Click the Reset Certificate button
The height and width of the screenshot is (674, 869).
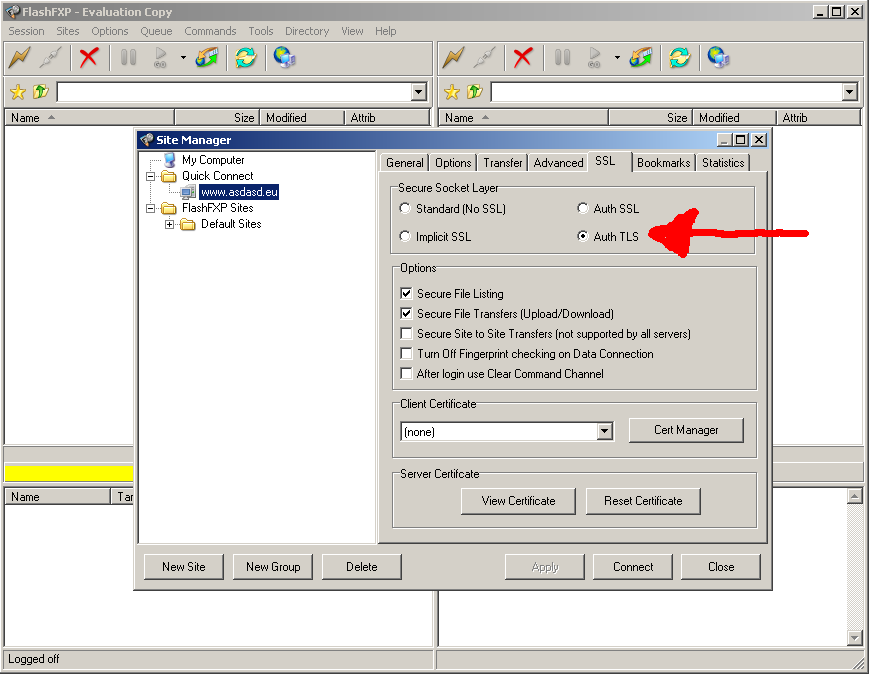[x=643, y=501]
